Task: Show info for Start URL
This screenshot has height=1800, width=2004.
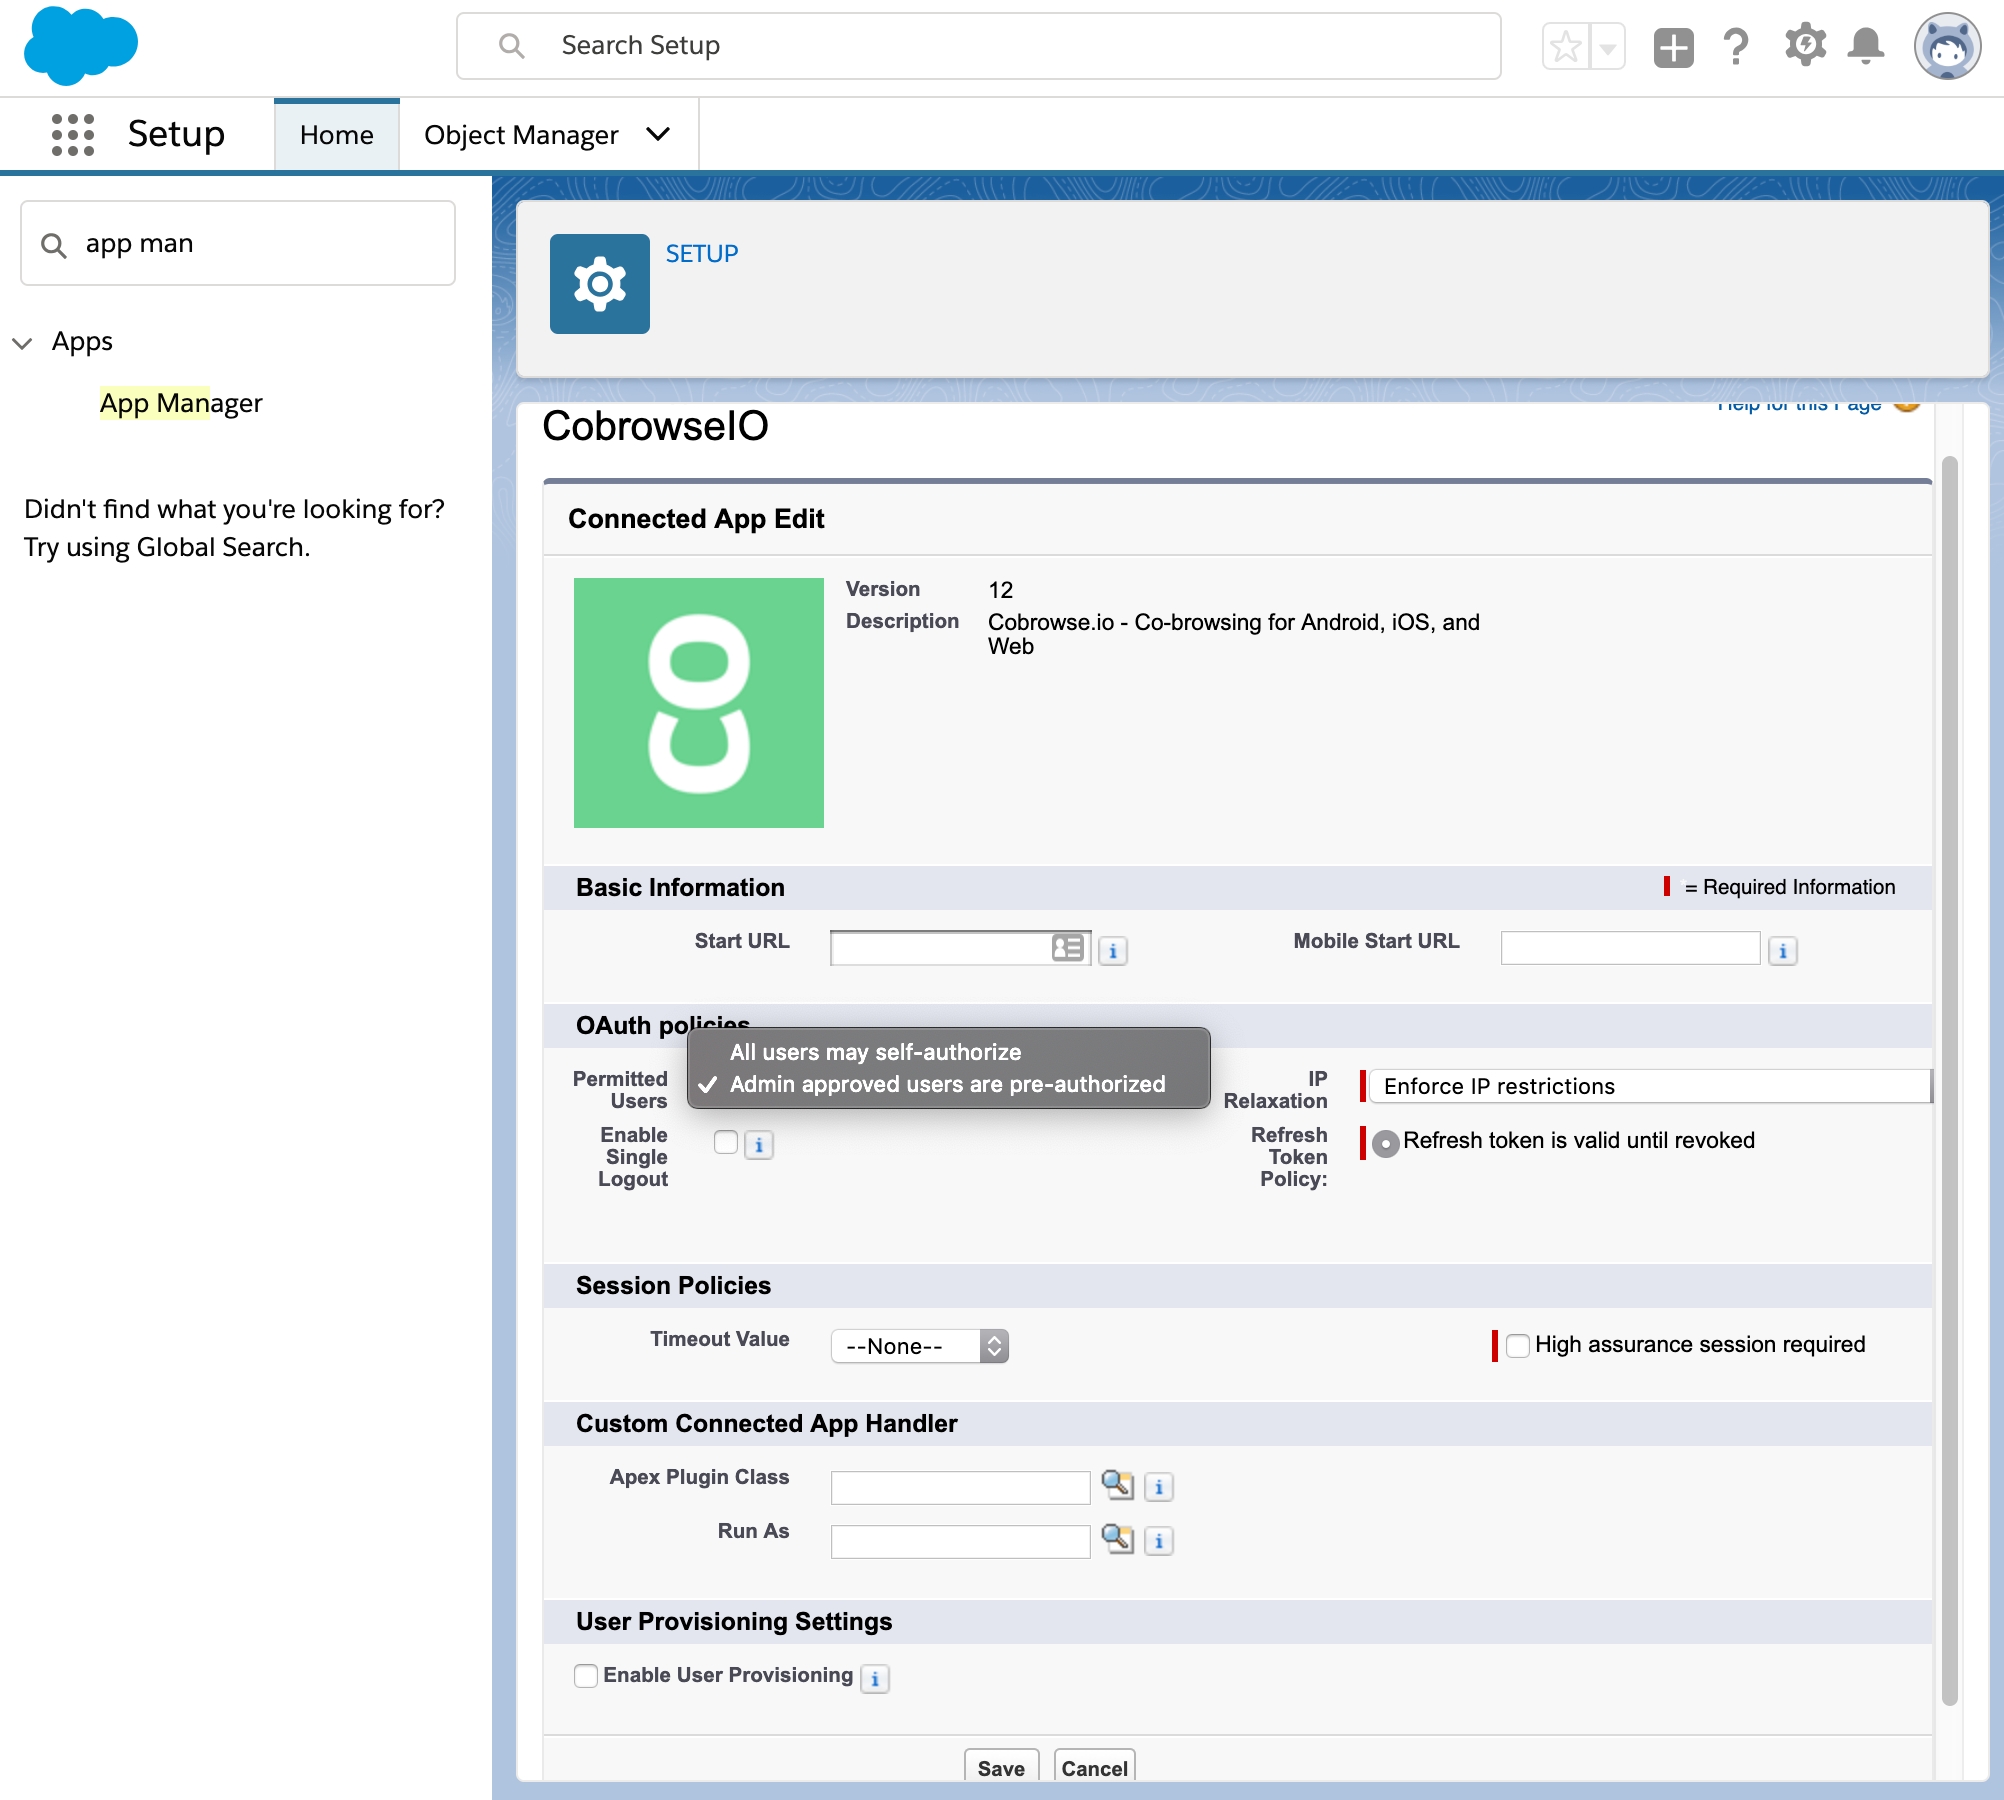Action: pos(1113,951)
